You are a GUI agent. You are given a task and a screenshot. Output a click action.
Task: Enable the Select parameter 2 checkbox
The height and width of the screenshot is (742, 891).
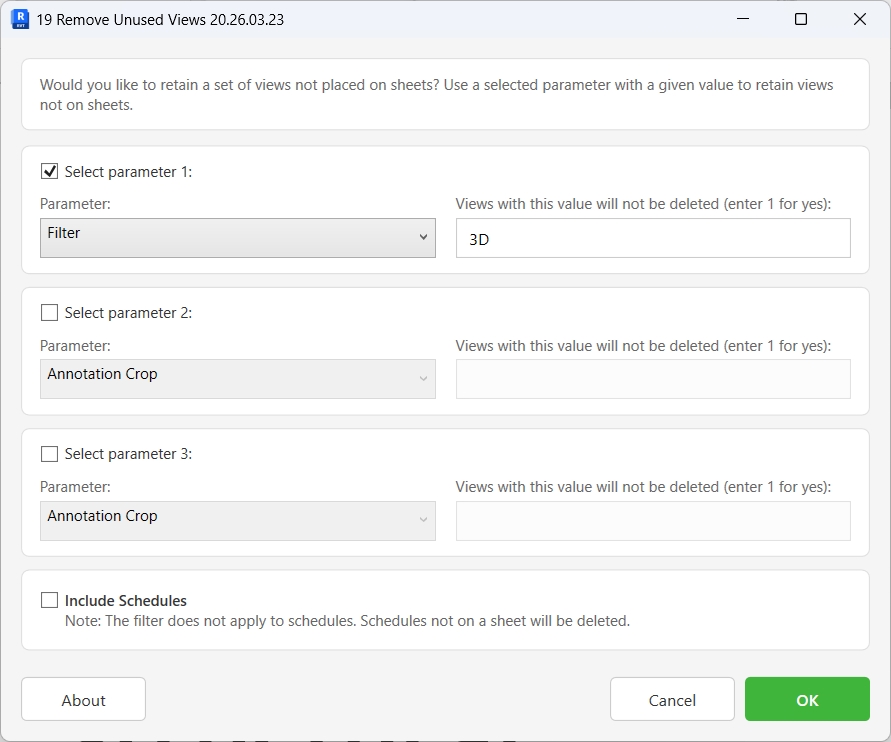point(49,312)
